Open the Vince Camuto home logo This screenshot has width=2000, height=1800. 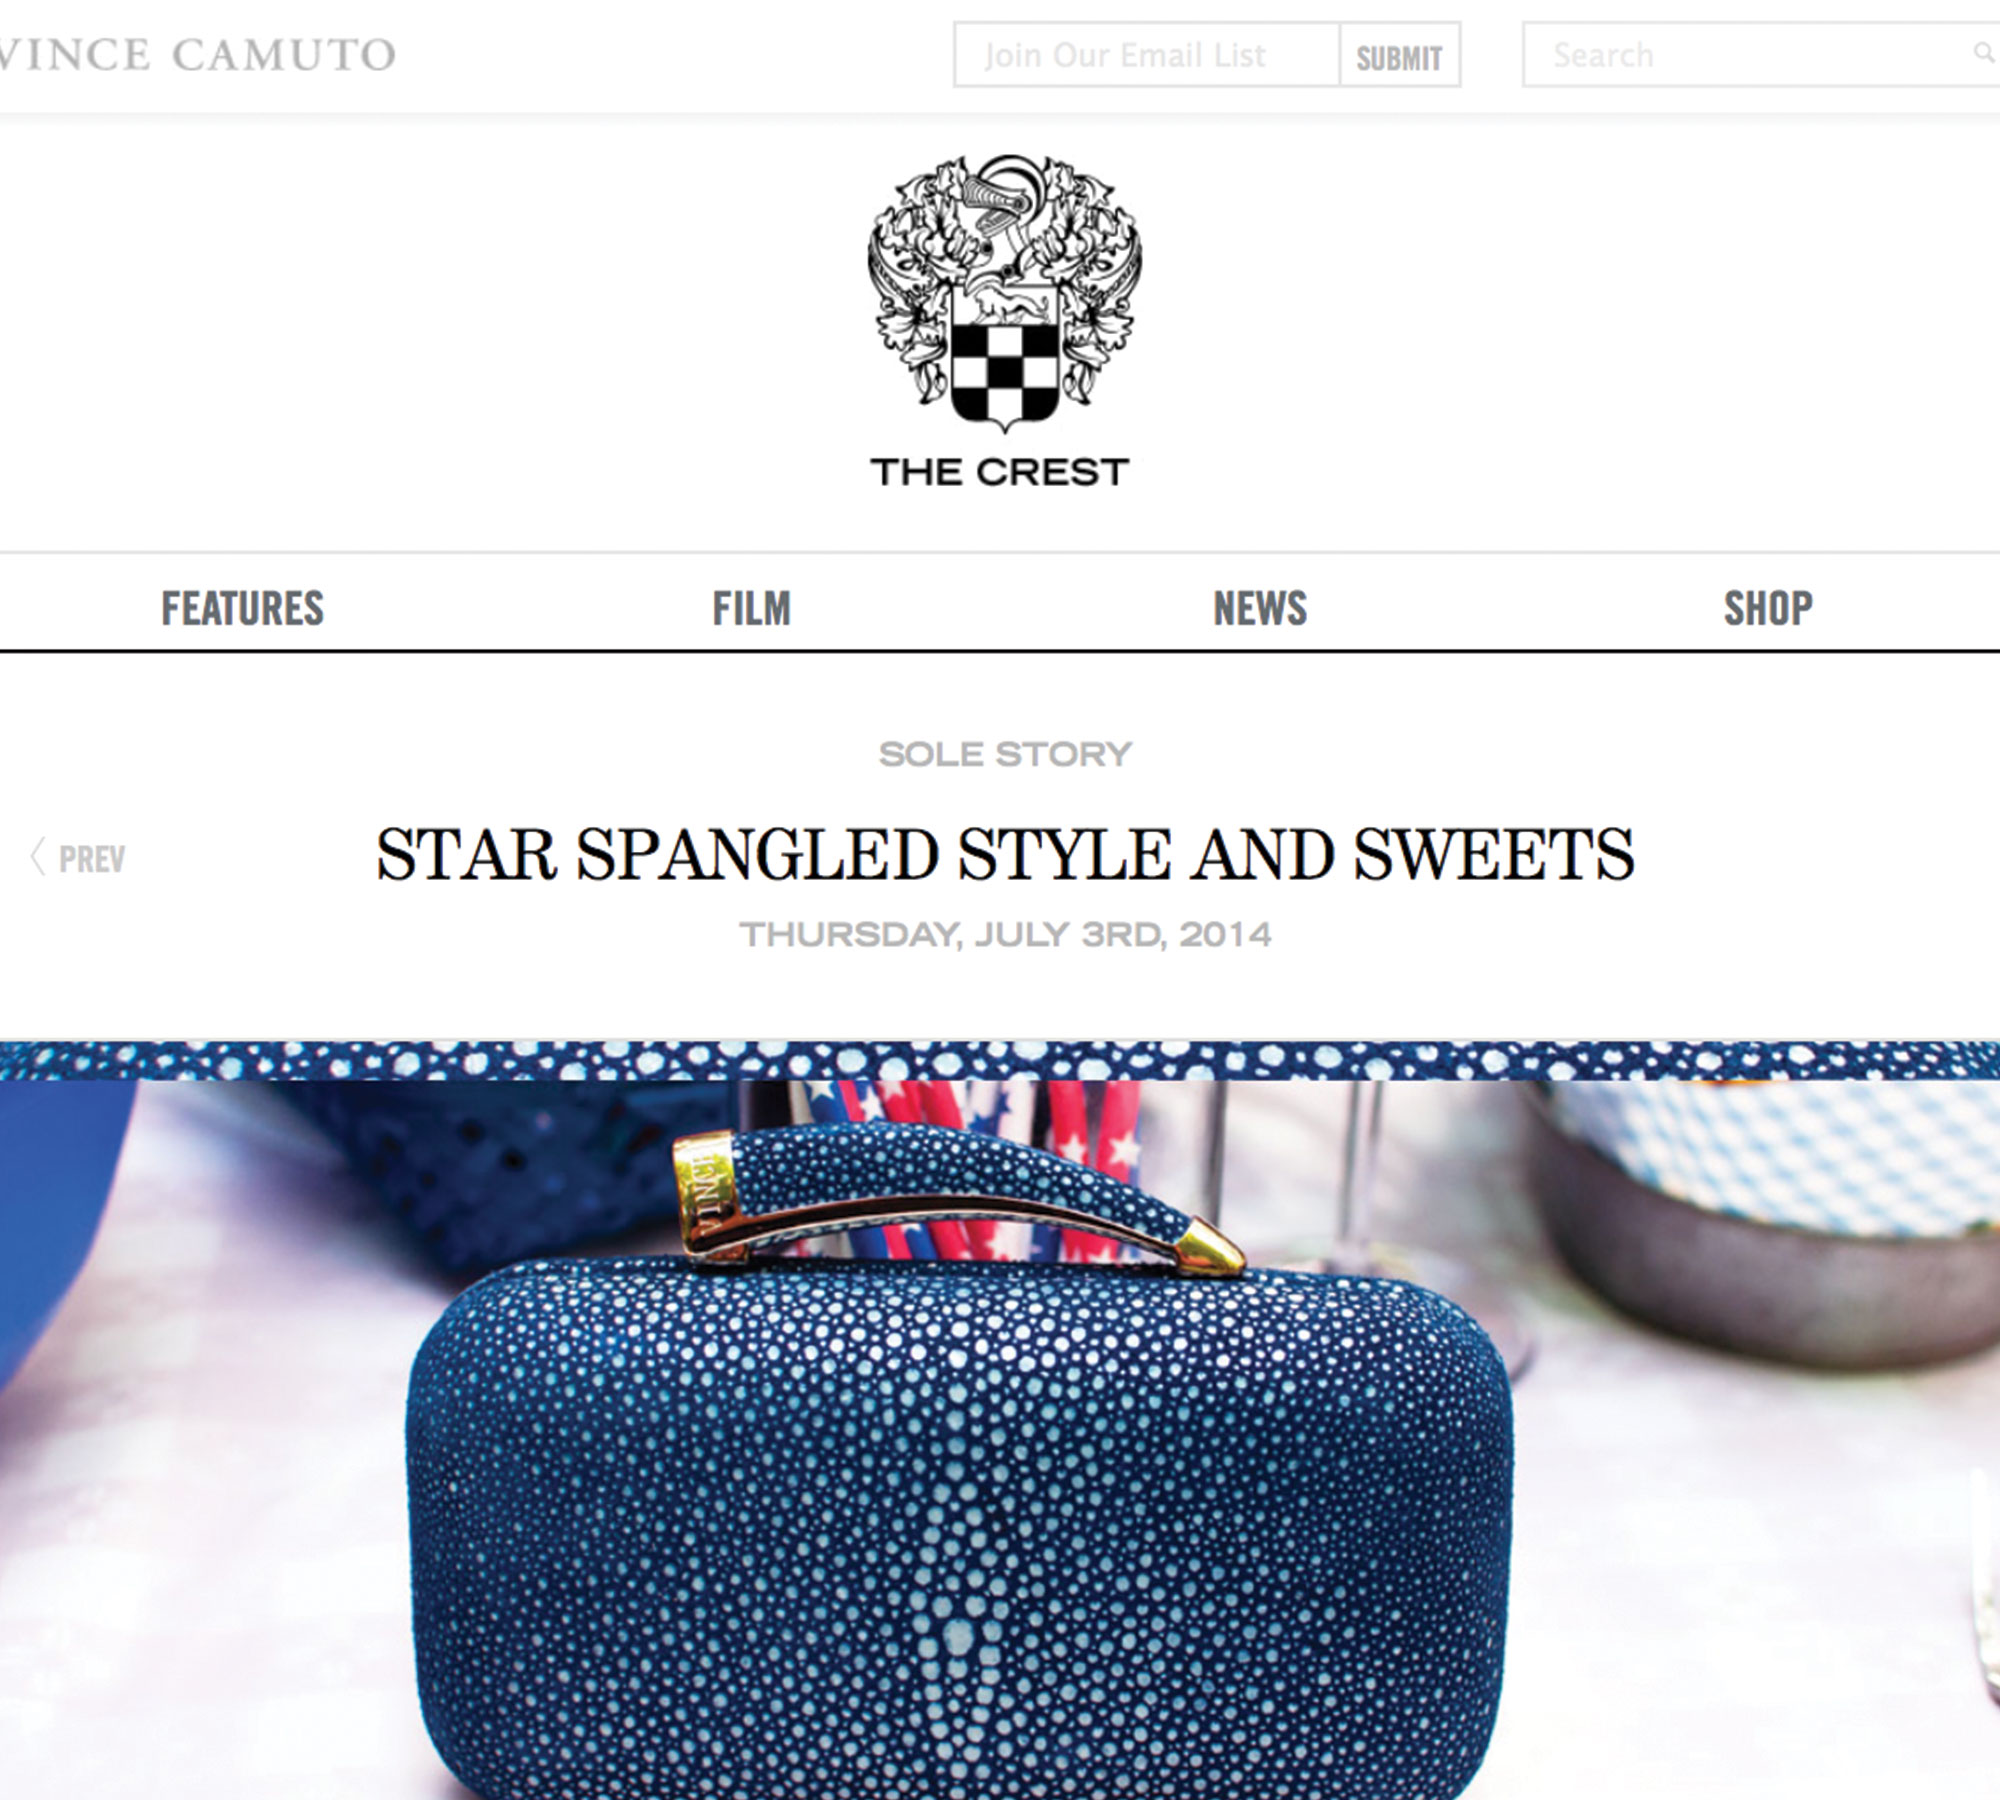point(196,54)
